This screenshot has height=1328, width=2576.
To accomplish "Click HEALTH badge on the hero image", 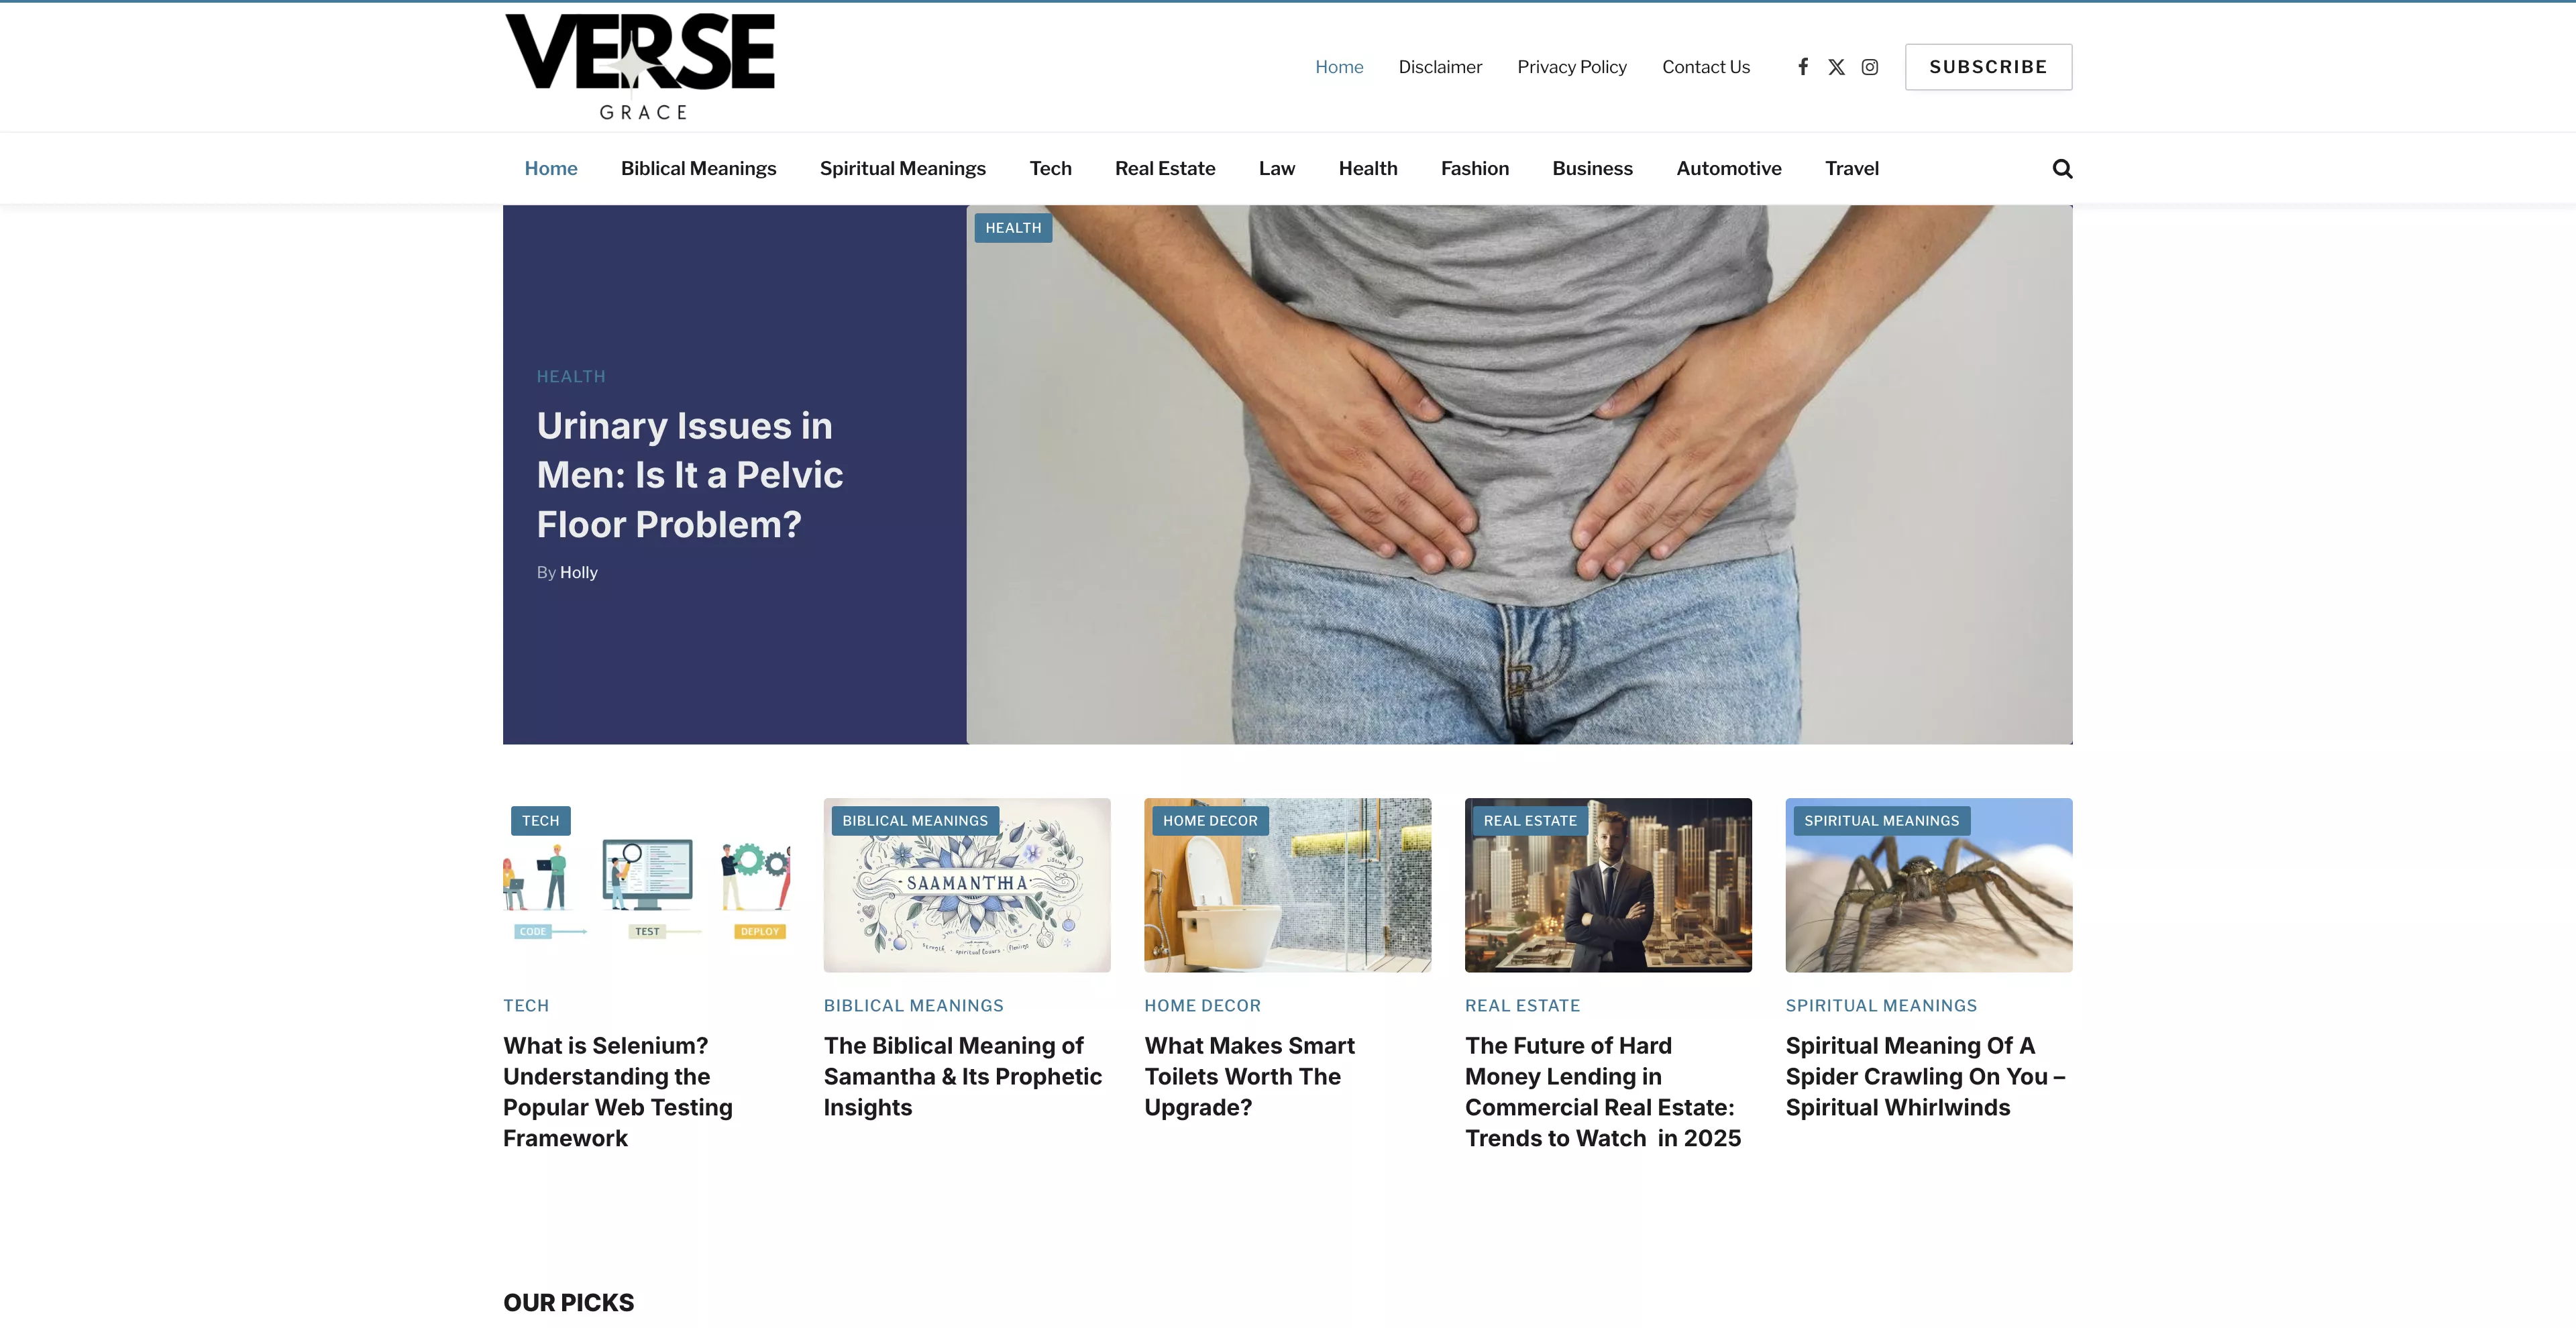I will [x=1013, y=228].
